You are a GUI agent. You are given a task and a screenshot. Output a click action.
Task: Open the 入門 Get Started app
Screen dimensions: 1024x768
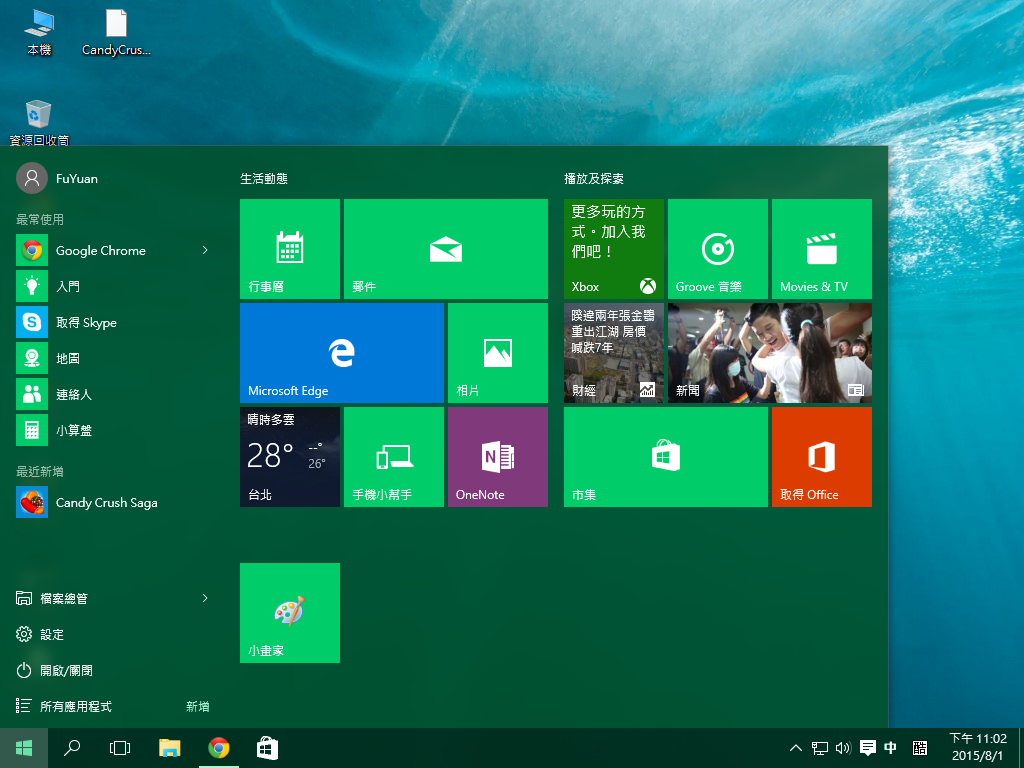click(115, 286)
